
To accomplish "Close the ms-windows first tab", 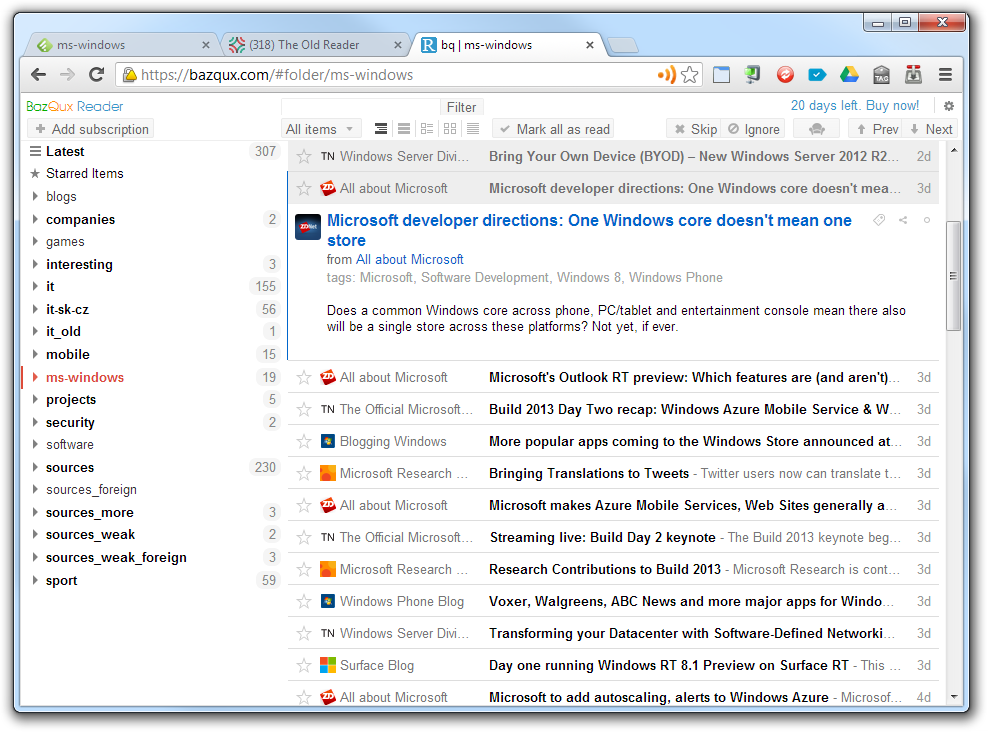I will (x=205, y=45).
